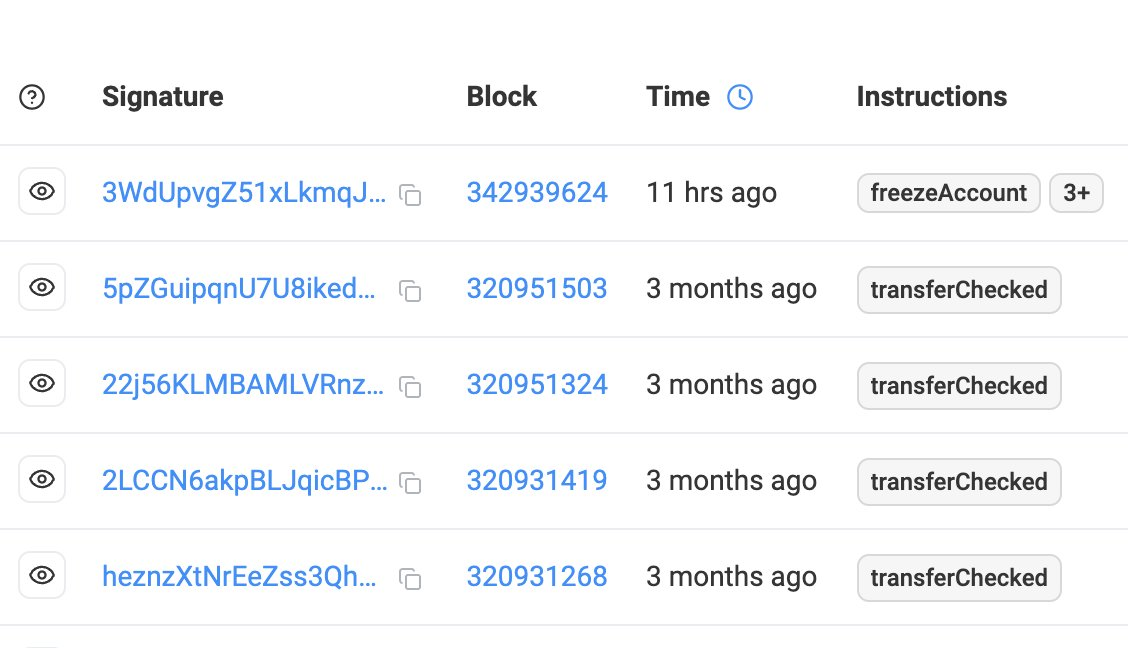Click eye icon for block 320931268 row

[x=42, y=576]
